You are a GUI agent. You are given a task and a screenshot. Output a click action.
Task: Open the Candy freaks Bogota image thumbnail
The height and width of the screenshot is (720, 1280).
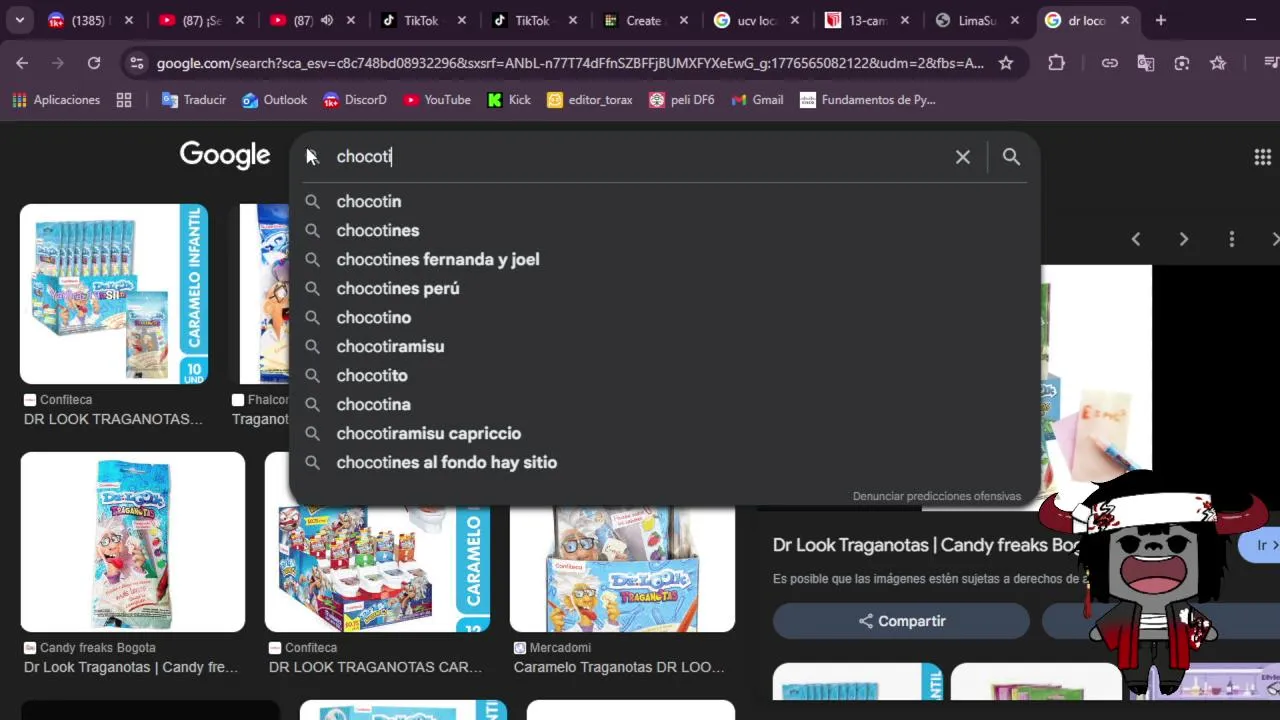click(x=133, y=542)
